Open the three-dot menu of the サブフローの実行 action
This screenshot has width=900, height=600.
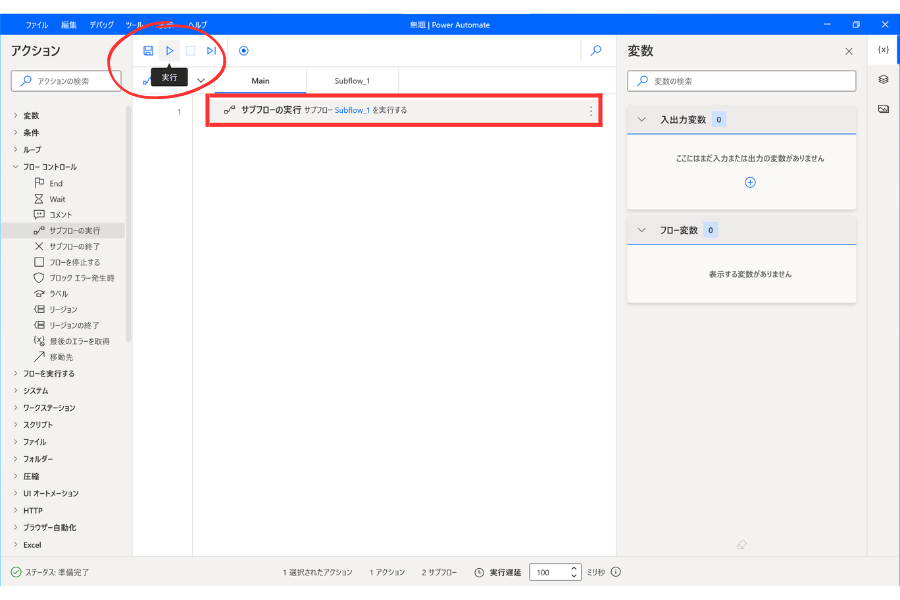pyautogui.click(x=591, y=111)
